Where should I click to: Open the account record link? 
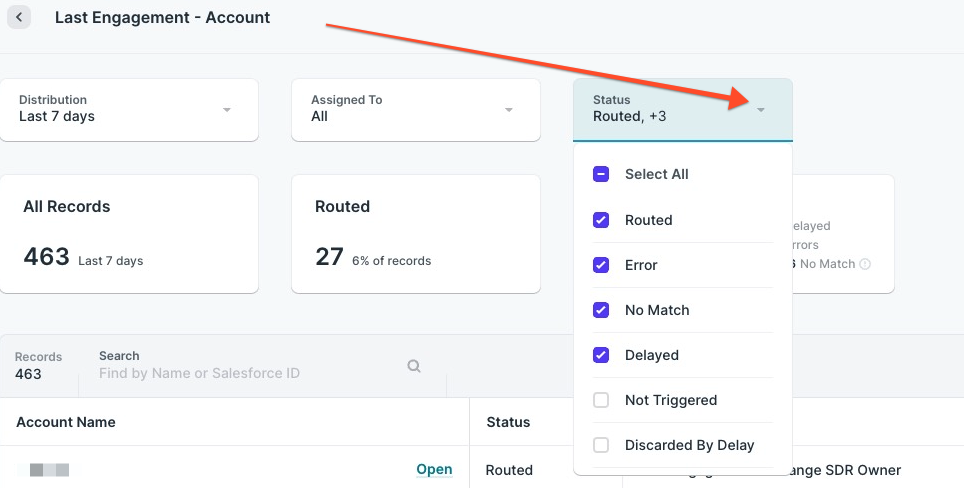[434, 470]
